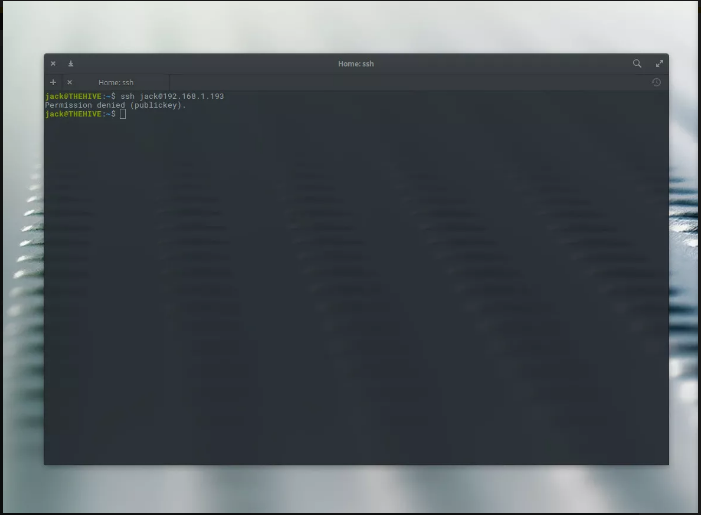The width and height of the screenshot is (701, 515).
Task: Open a new terminal tab with plus icon
Action: click(53, 82)
